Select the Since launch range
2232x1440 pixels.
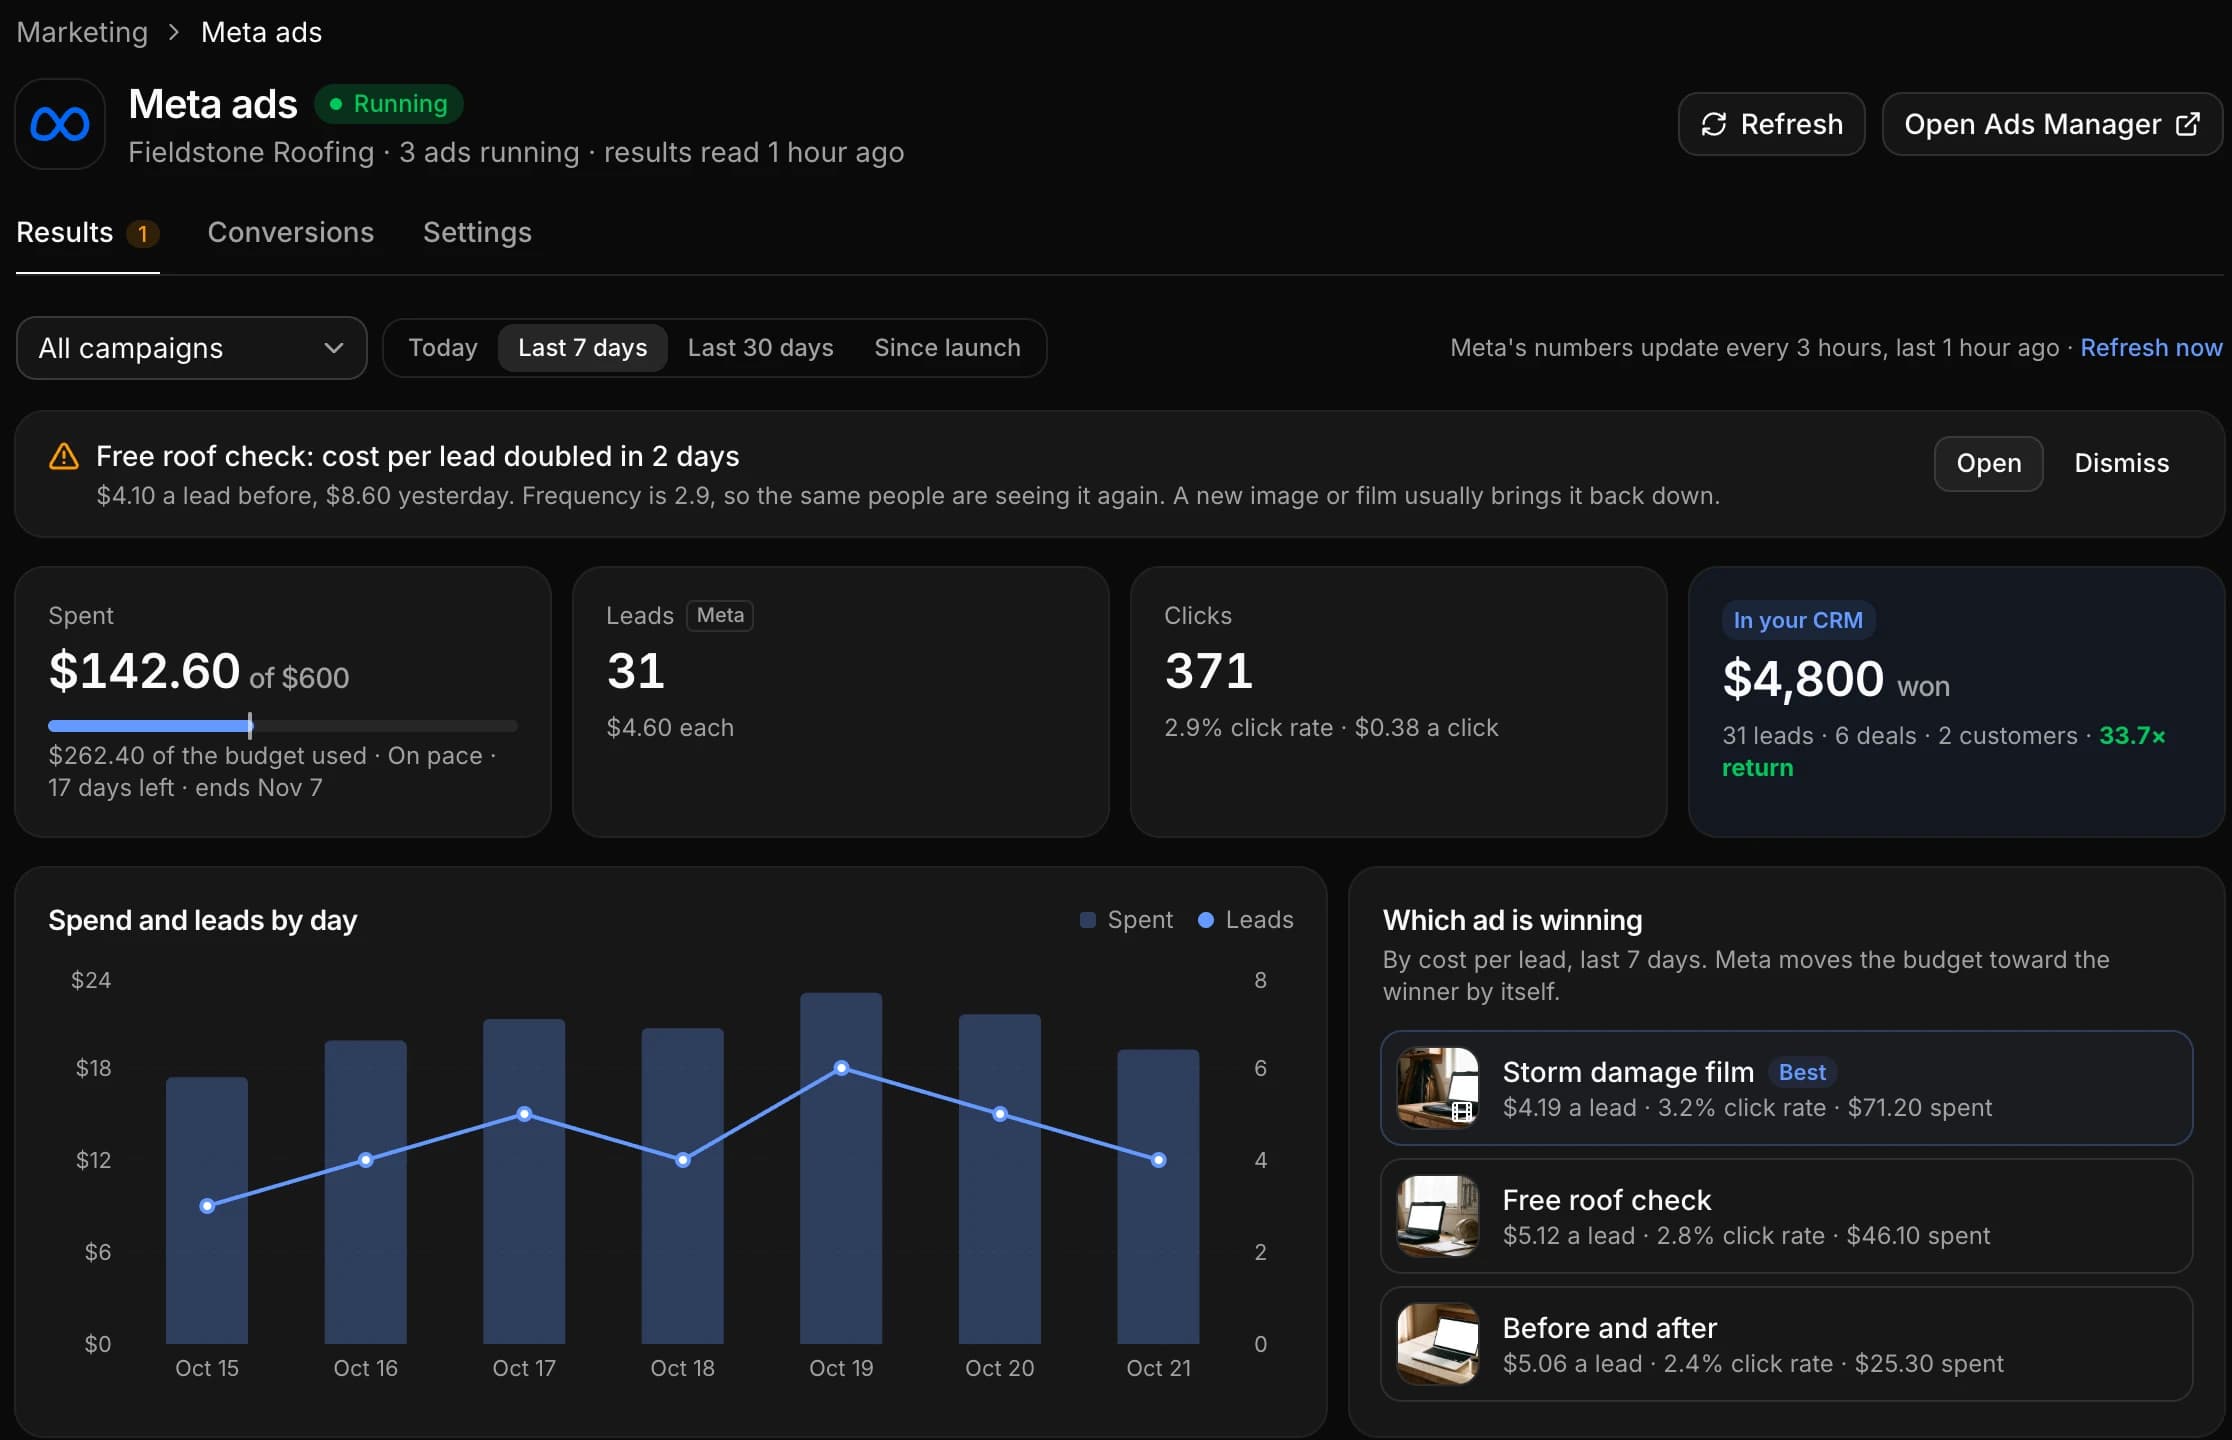click(x=947, y=348)
